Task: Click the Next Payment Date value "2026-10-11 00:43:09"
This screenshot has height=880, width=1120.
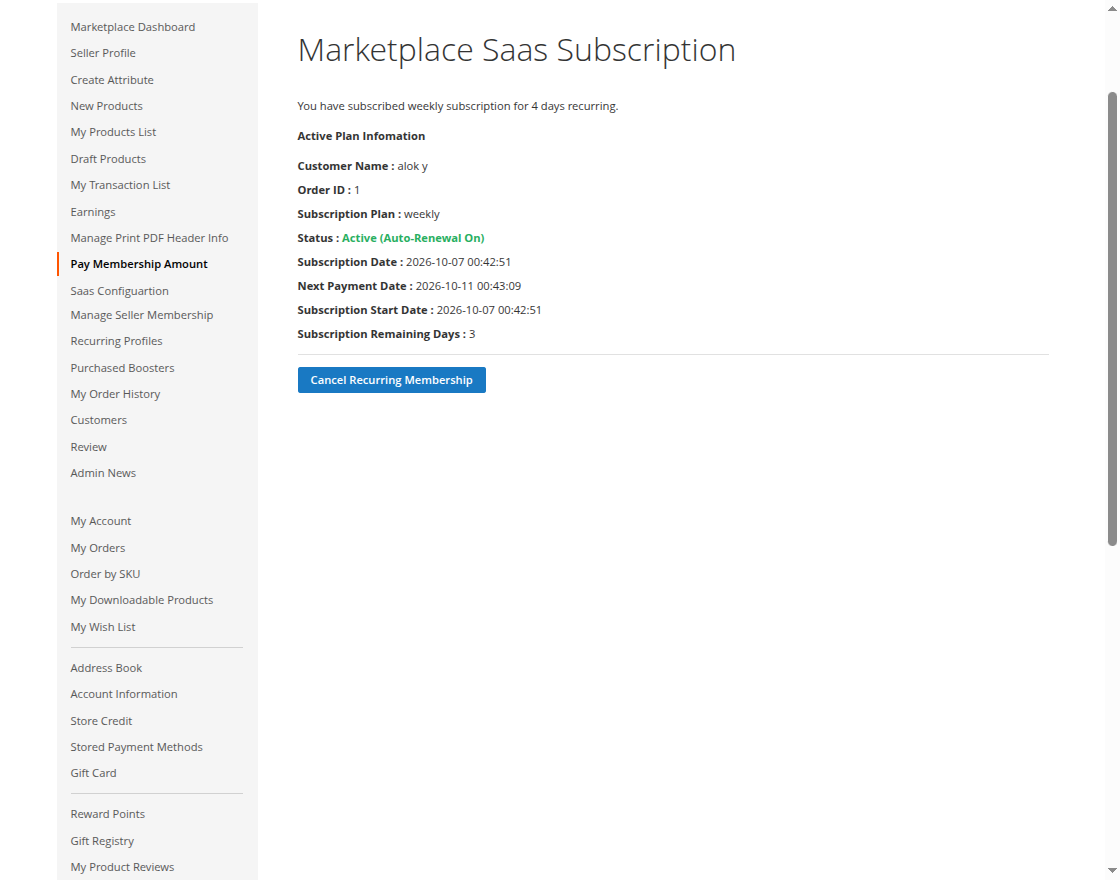Action: 468,286
